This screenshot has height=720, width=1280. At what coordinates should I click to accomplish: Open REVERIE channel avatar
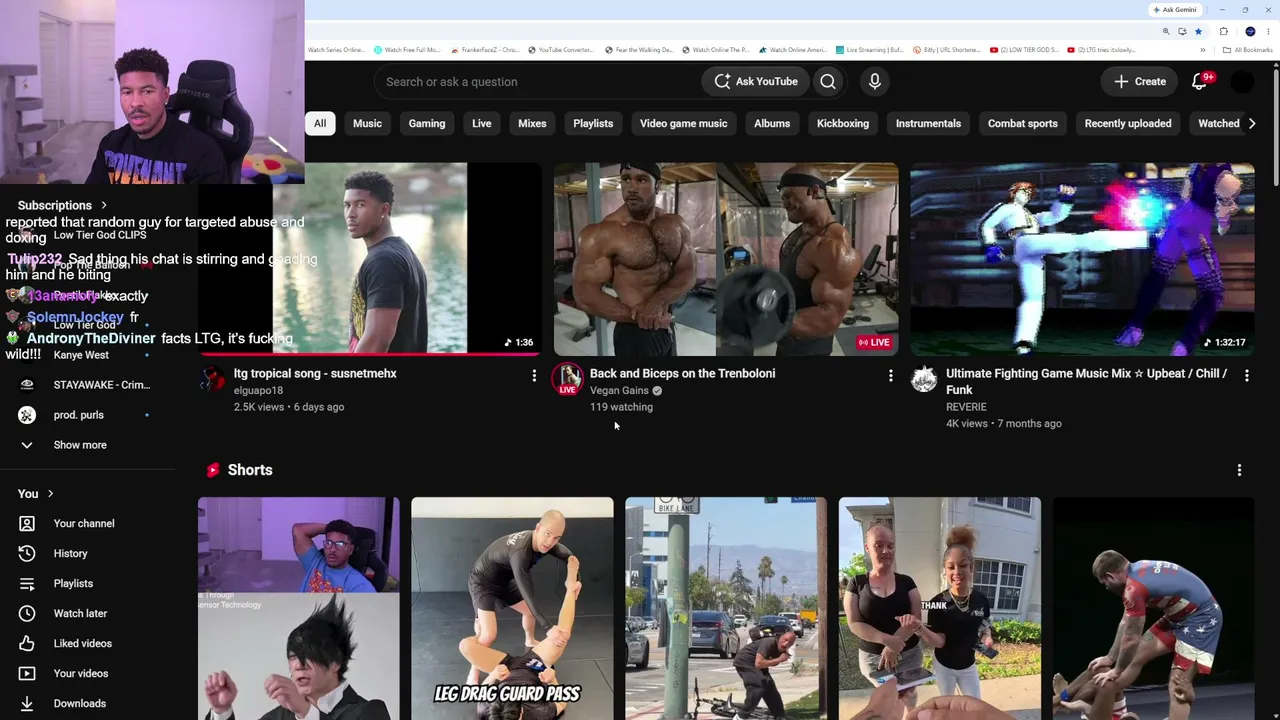pos(924,380)
